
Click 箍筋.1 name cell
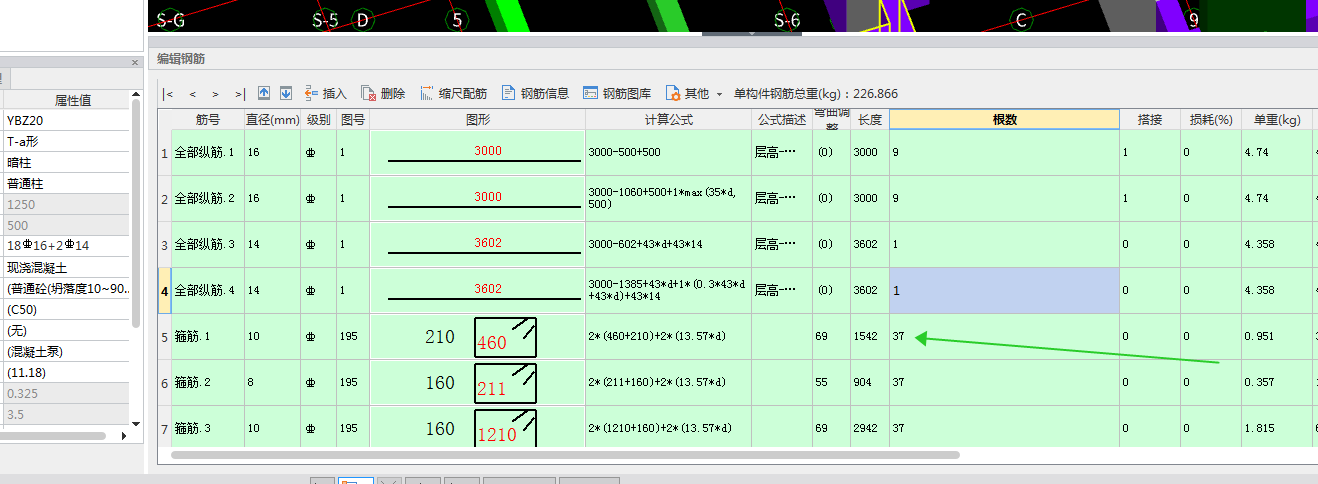[207, 336]
